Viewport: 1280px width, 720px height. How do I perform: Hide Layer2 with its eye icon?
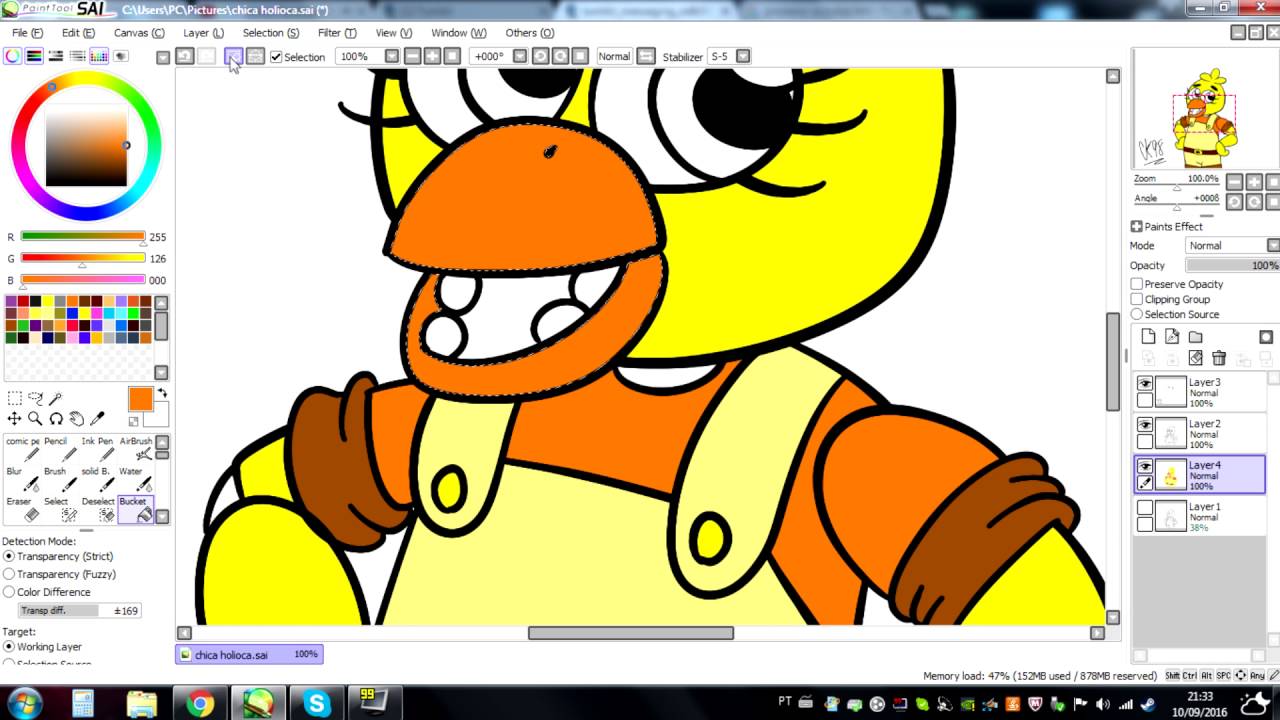click(1145, 425)
